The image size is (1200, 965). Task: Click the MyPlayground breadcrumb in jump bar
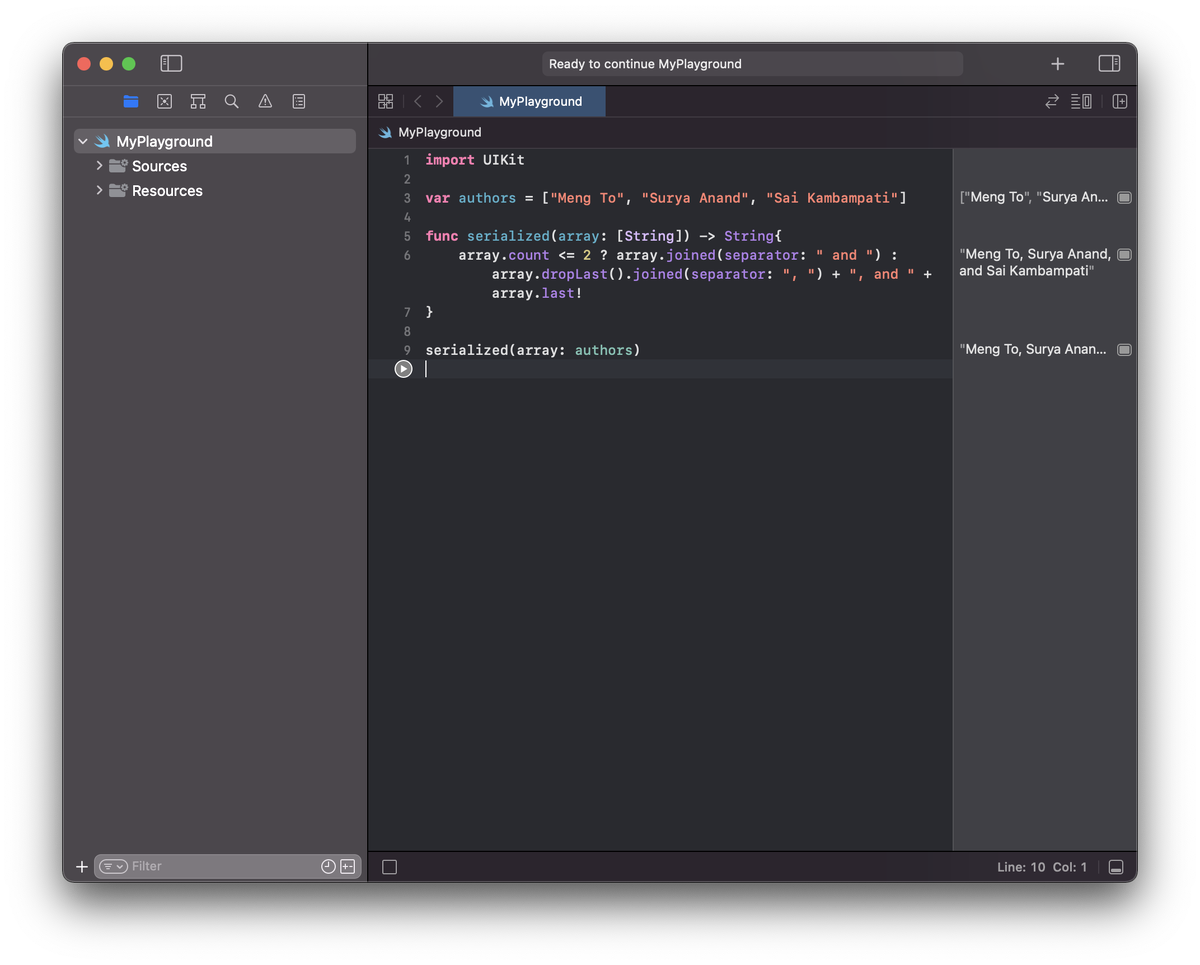click(430, 132)
